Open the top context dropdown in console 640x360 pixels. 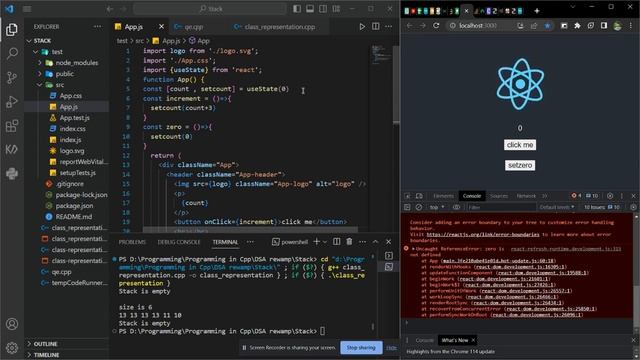click(436, 207)
